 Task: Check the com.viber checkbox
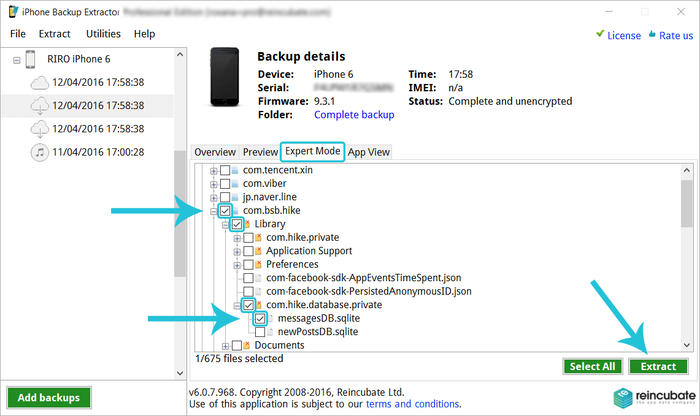(225, 184)
